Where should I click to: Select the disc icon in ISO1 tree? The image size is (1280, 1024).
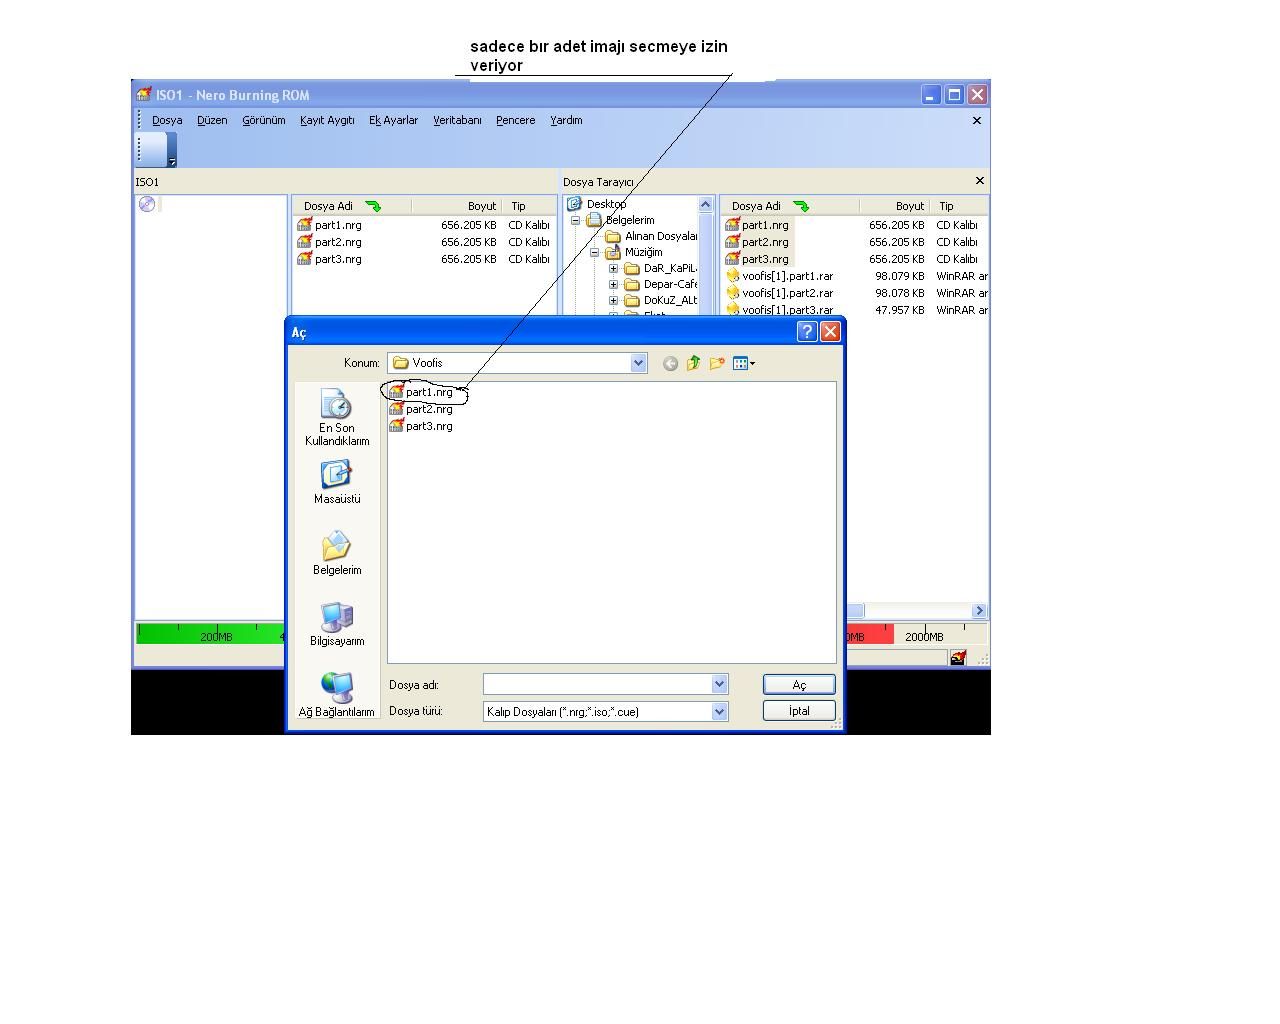coord(147,204)
